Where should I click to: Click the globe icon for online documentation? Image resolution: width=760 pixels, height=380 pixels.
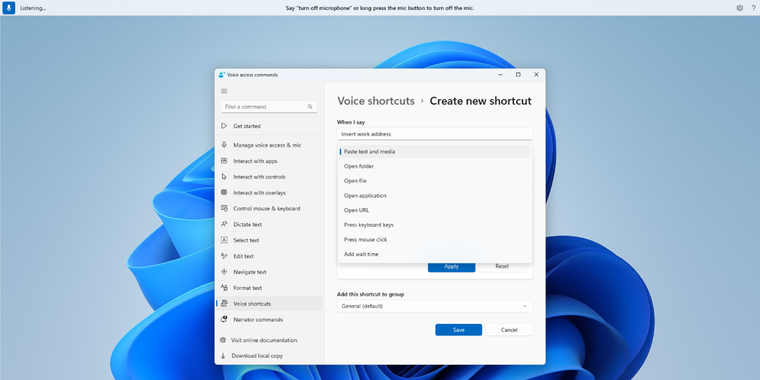[x=223, y=340]
